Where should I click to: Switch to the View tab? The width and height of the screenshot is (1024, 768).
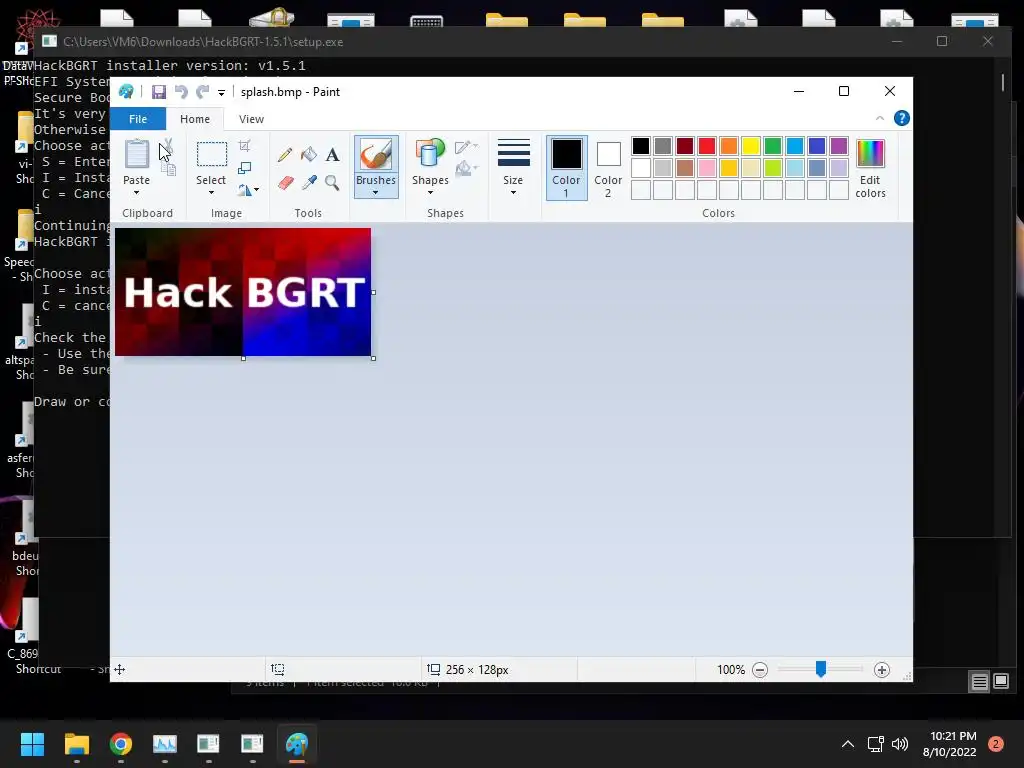(251, 119)
